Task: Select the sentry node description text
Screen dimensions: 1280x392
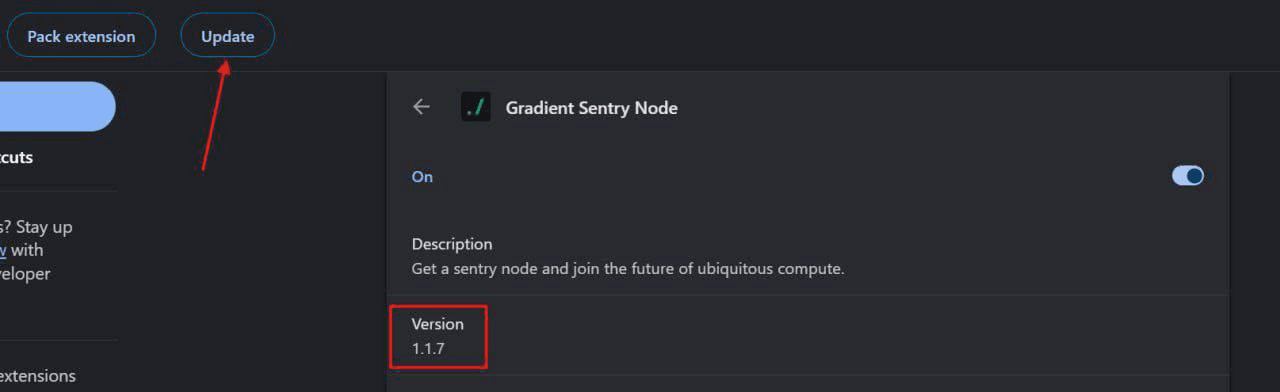Action: [628, 269]
